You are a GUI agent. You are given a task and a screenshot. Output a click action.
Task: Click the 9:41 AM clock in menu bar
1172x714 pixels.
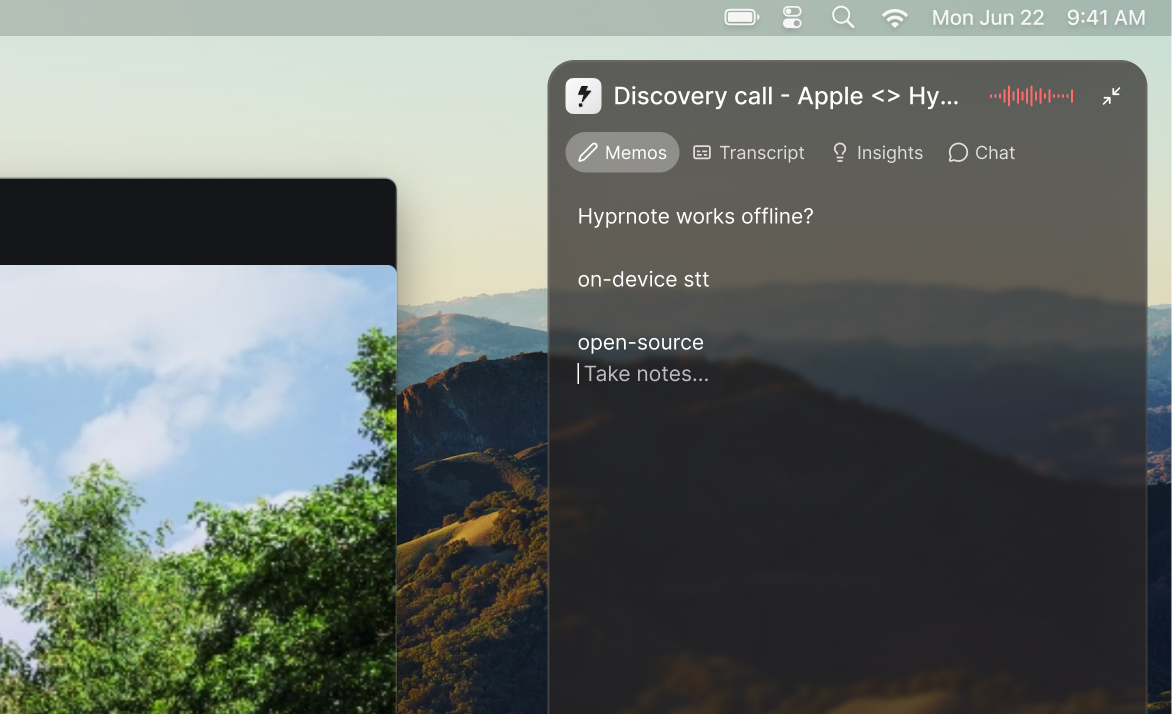(1105, 17)
